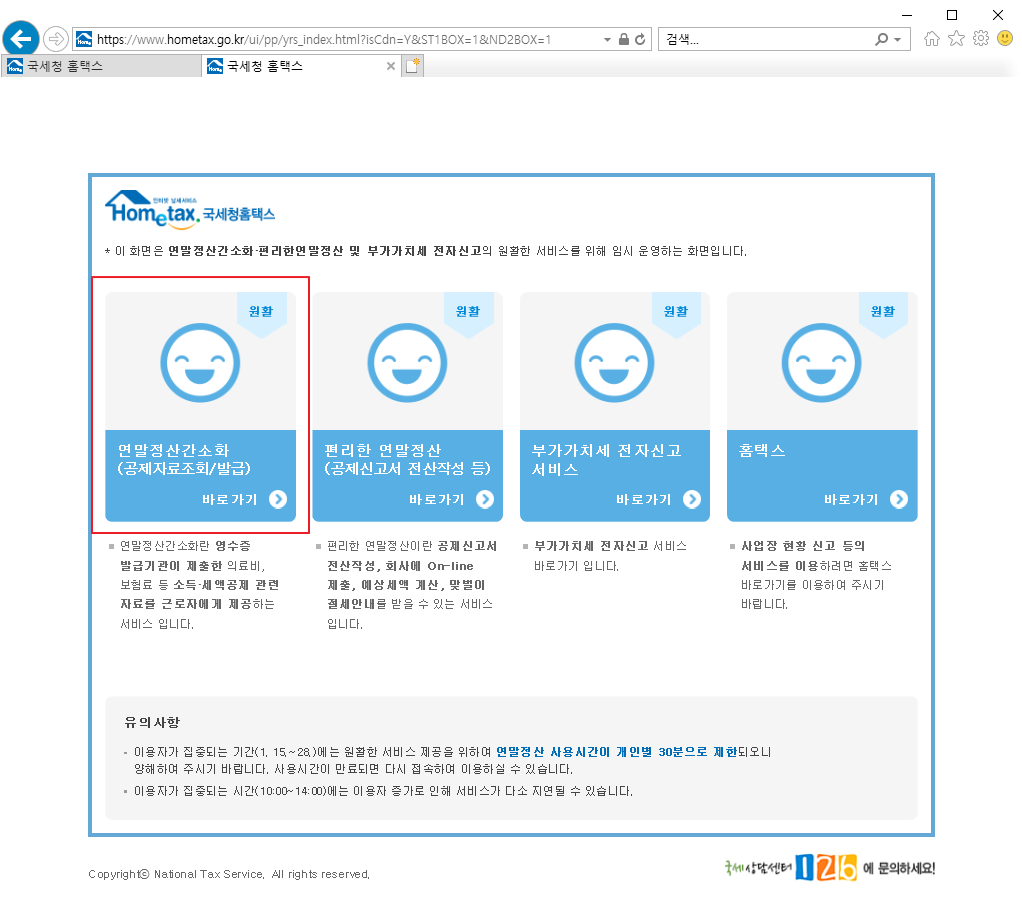Click Copyright National Tax Service footer text
This screenshot has width=1022, height=898.
tap(229, 875)
